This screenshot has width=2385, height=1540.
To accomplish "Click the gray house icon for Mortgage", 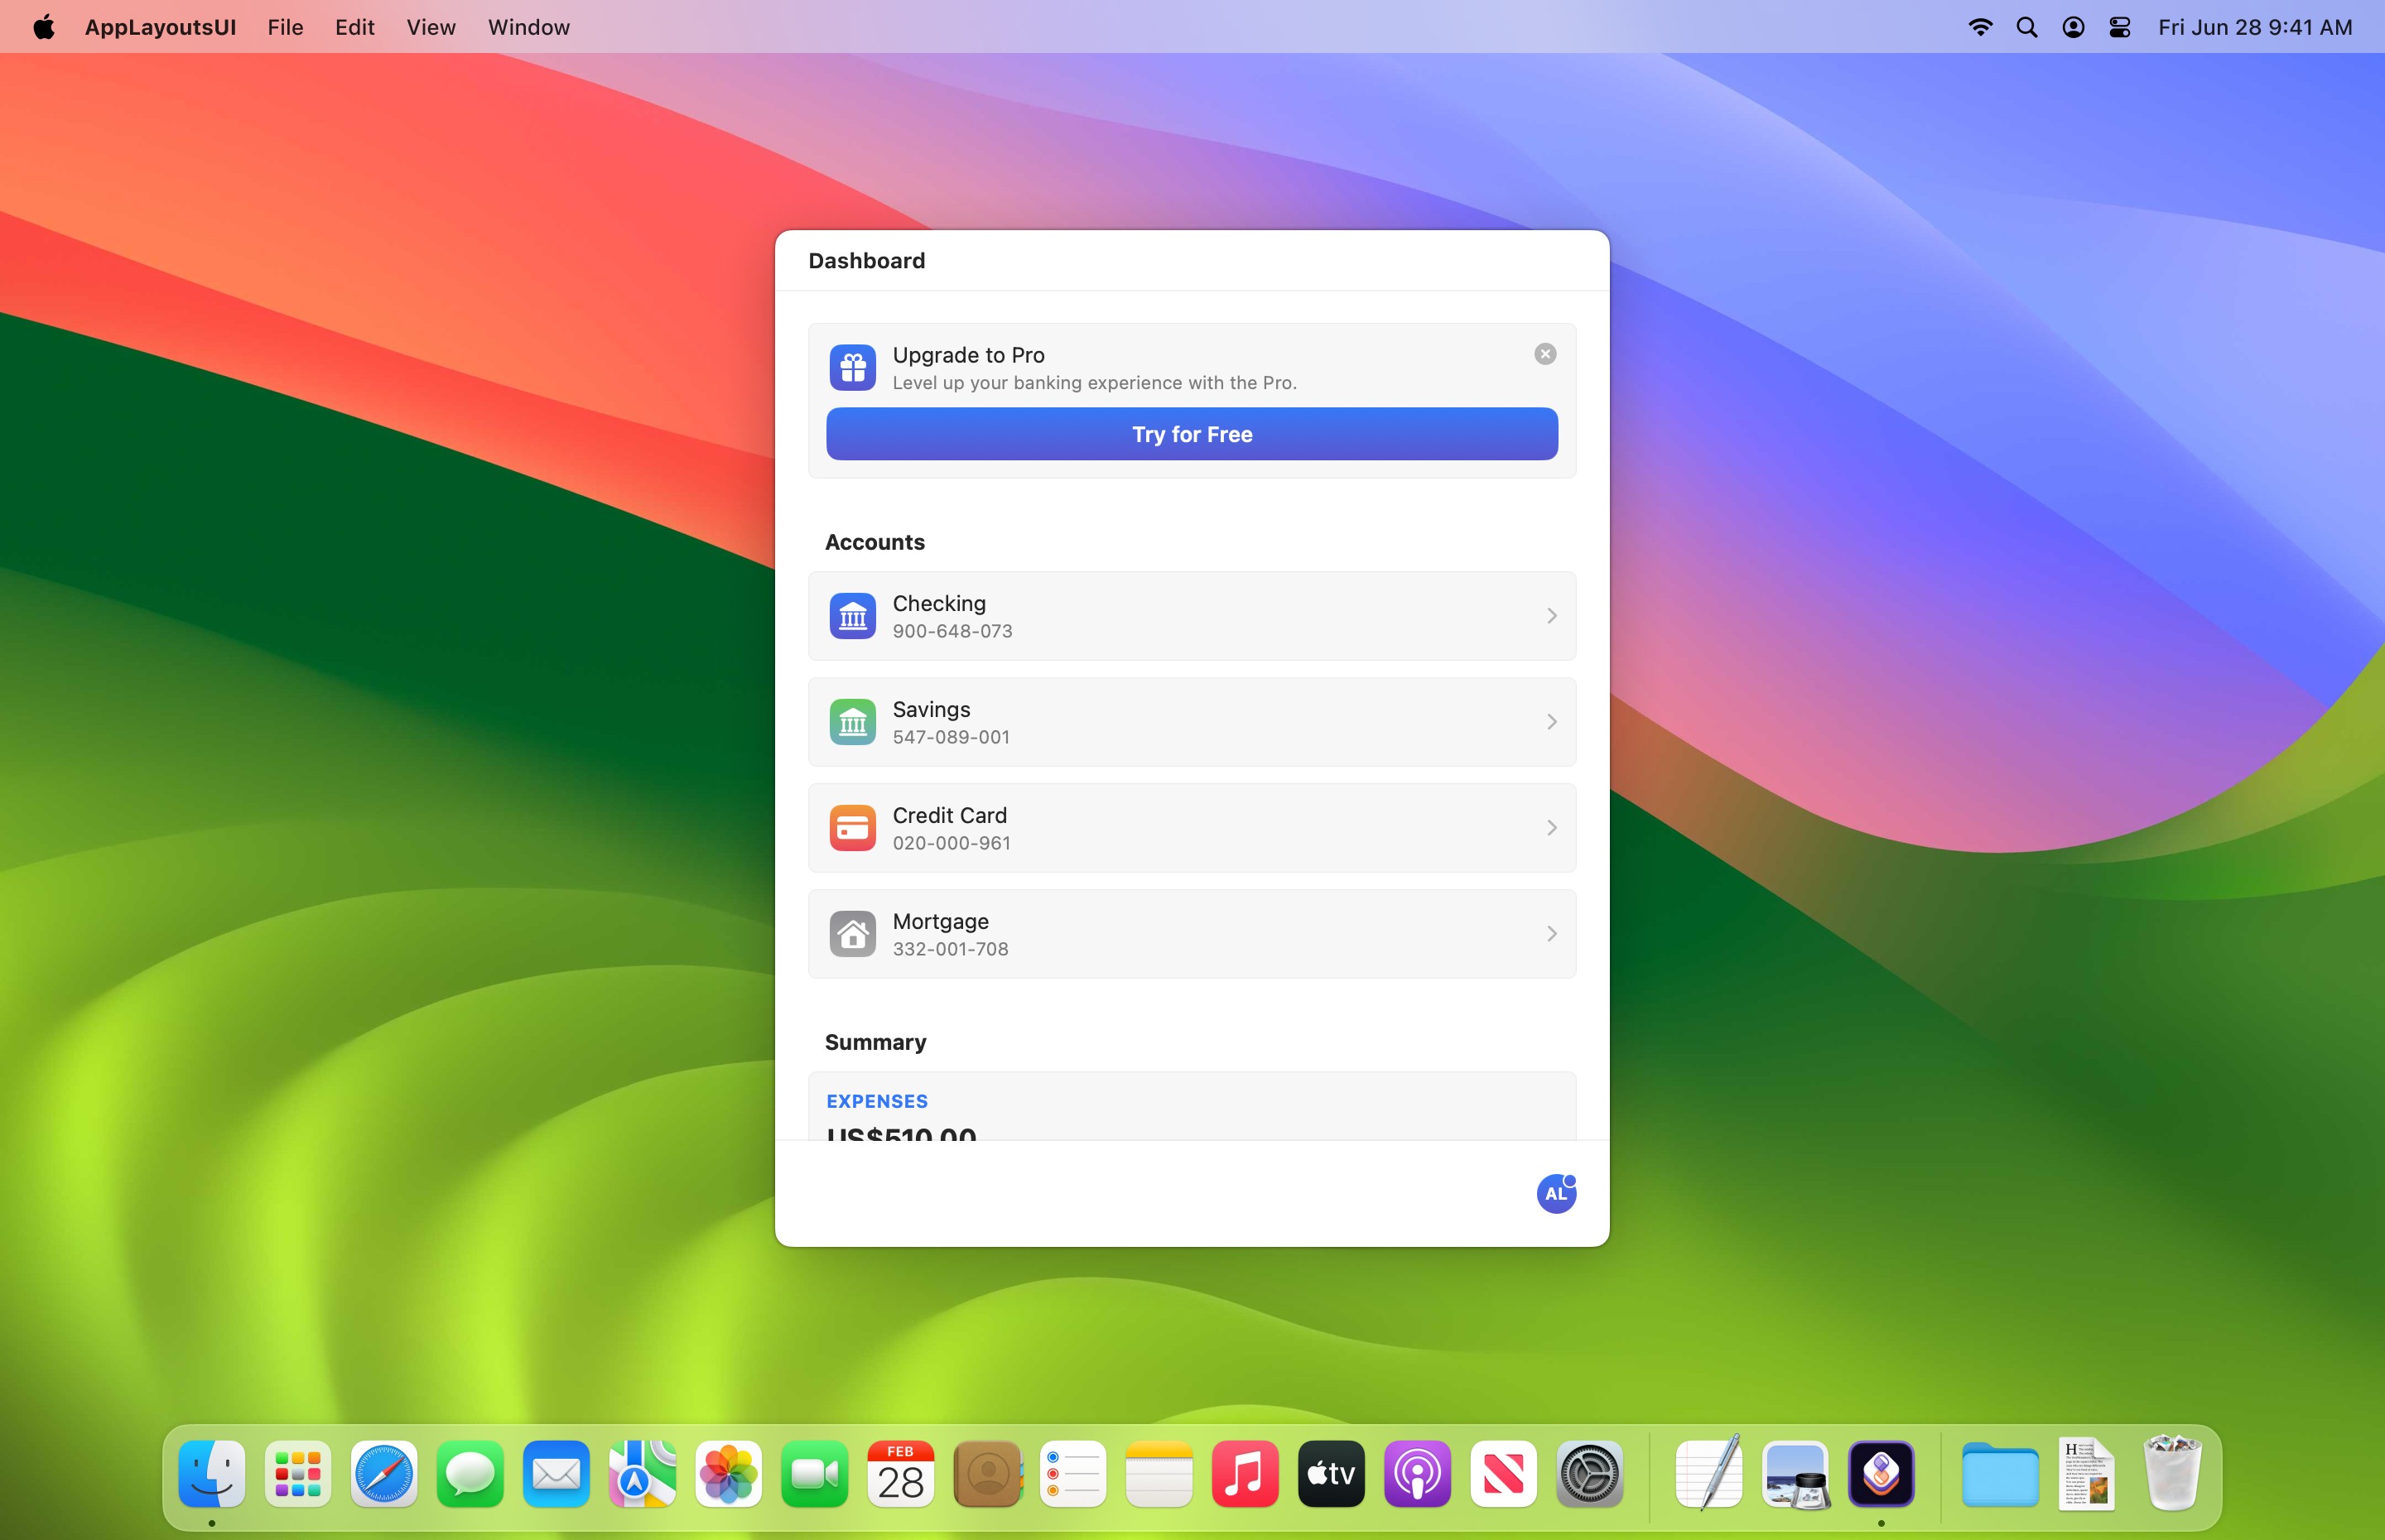I will point(852,934).
